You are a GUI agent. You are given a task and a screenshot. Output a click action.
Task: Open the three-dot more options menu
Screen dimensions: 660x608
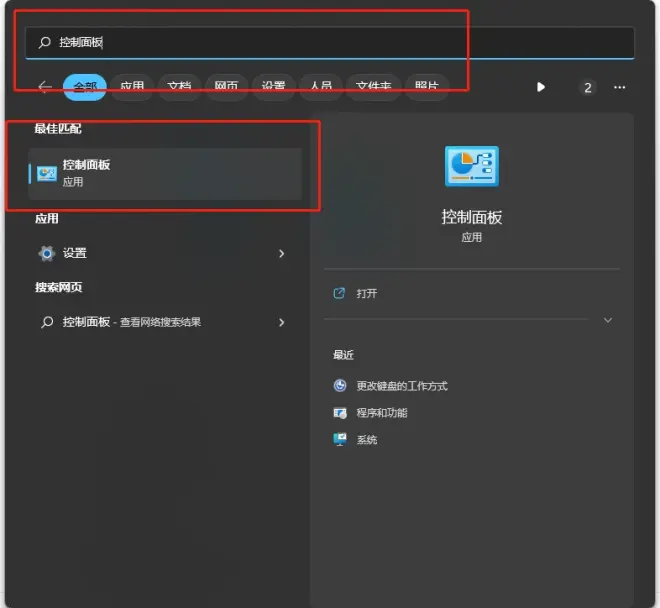(x=620, y=87)
